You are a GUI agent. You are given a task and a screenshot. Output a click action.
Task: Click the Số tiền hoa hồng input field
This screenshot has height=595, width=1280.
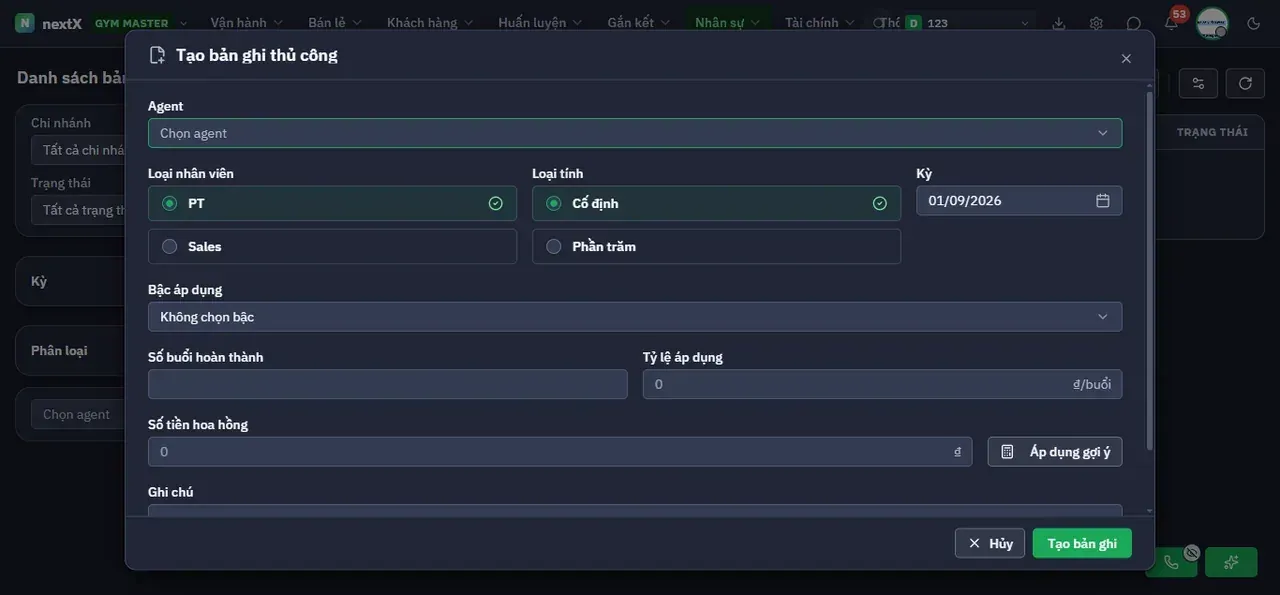(x=560, y=452)
